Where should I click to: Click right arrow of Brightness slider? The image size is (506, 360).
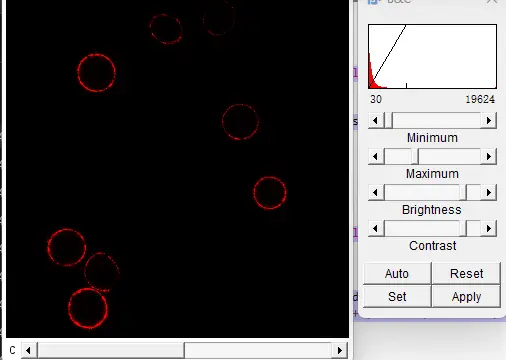(x=489, y=192)
